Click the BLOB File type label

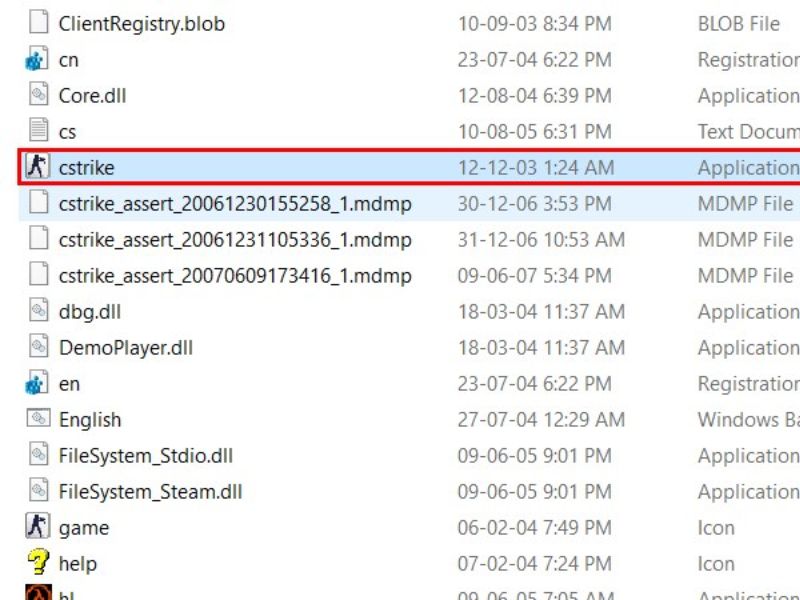[738, 24]
